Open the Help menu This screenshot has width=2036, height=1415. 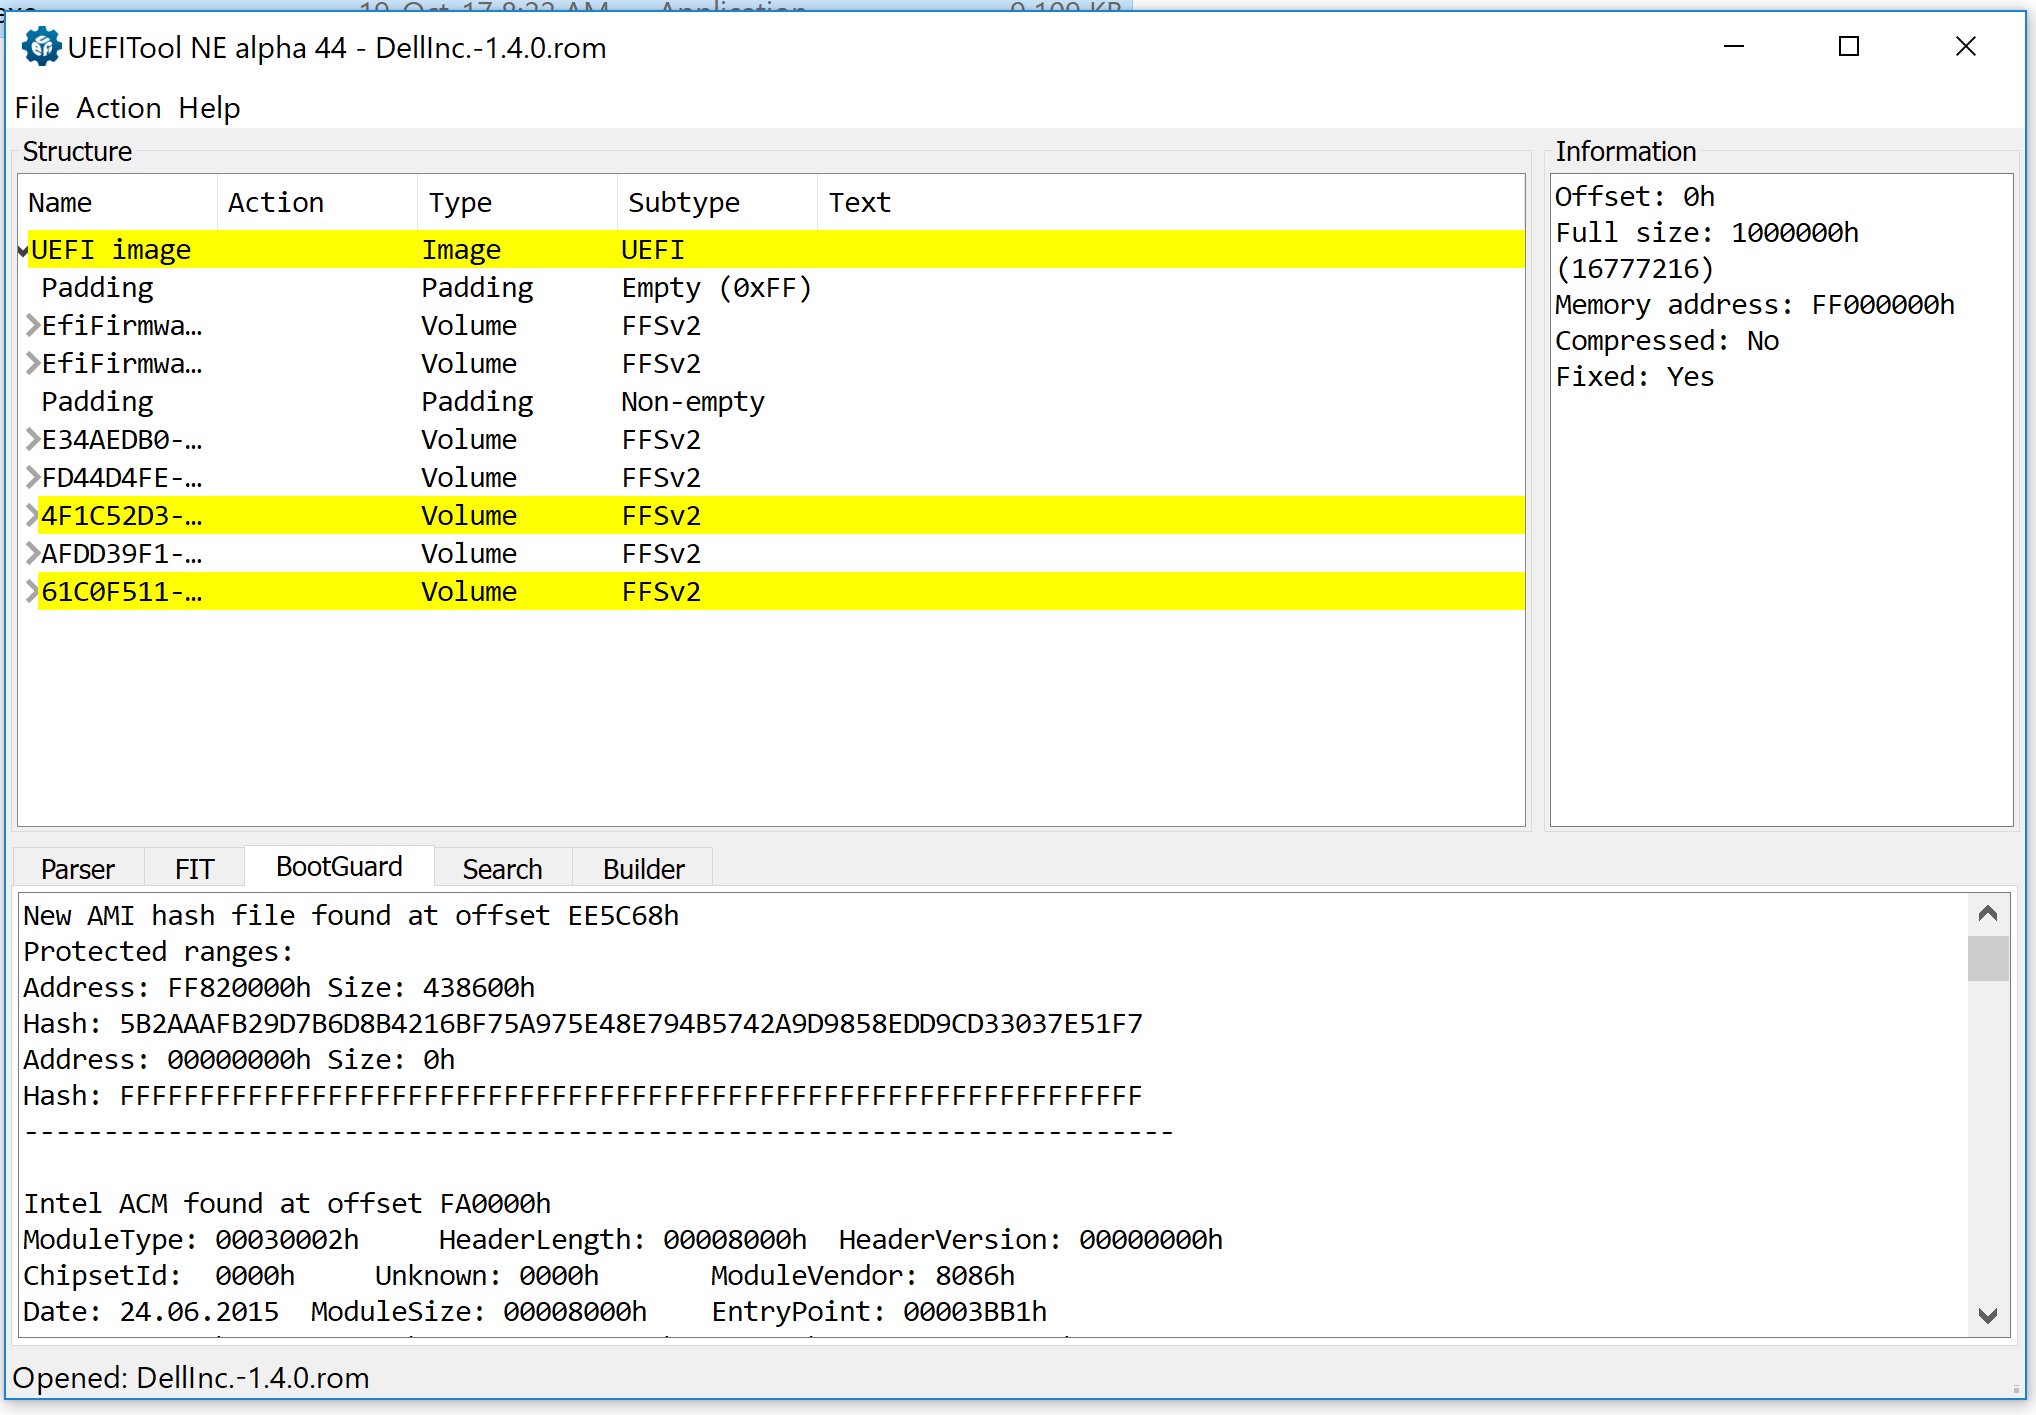[209, 108]
